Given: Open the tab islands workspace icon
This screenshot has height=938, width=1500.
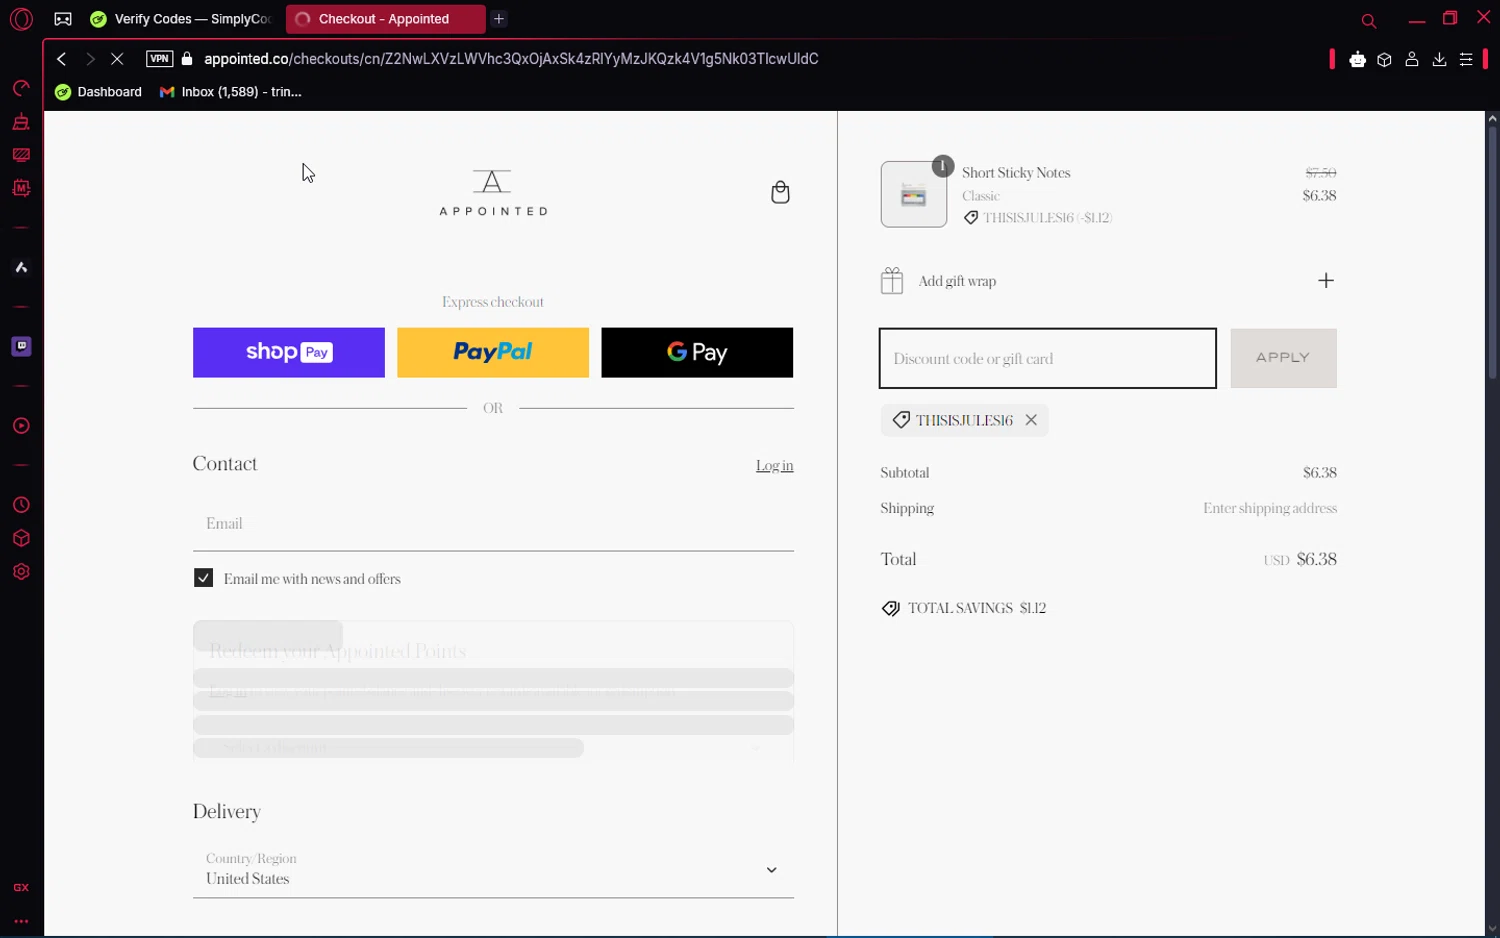Looking at the screenshot, I should [63, 19].
